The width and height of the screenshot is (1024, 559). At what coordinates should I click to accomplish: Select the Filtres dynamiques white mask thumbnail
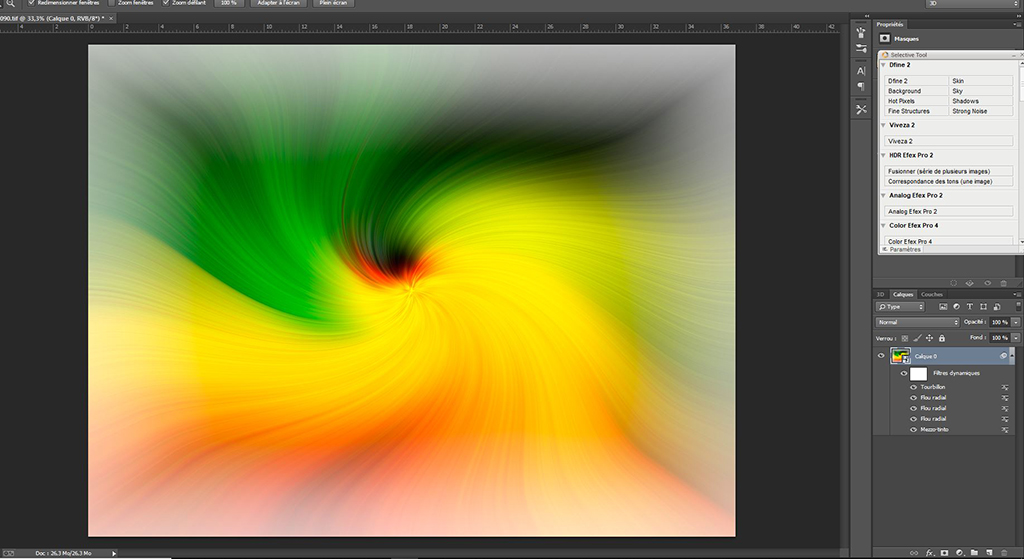coord(918,374)
